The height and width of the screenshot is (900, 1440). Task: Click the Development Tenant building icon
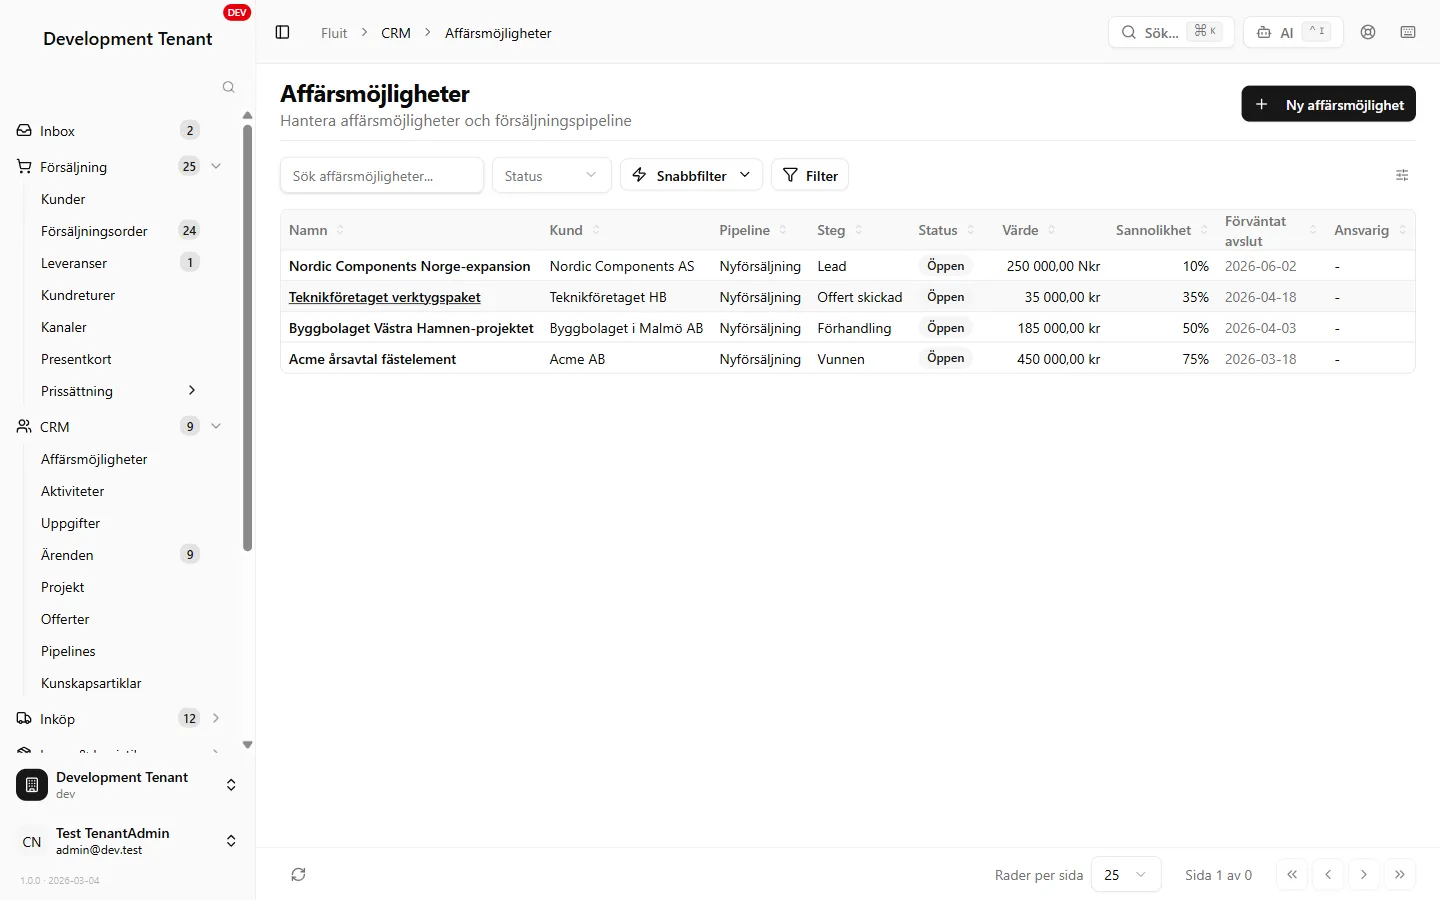coord(32,785)
